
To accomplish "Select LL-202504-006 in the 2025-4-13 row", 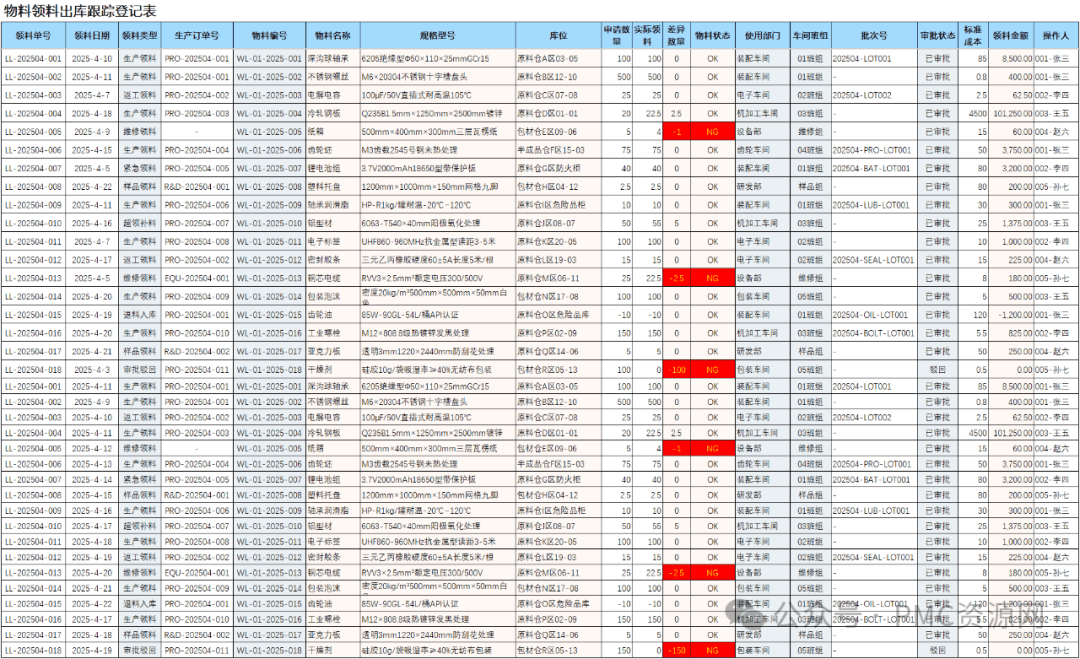I will pyautogui.click(x=33, y=464).
